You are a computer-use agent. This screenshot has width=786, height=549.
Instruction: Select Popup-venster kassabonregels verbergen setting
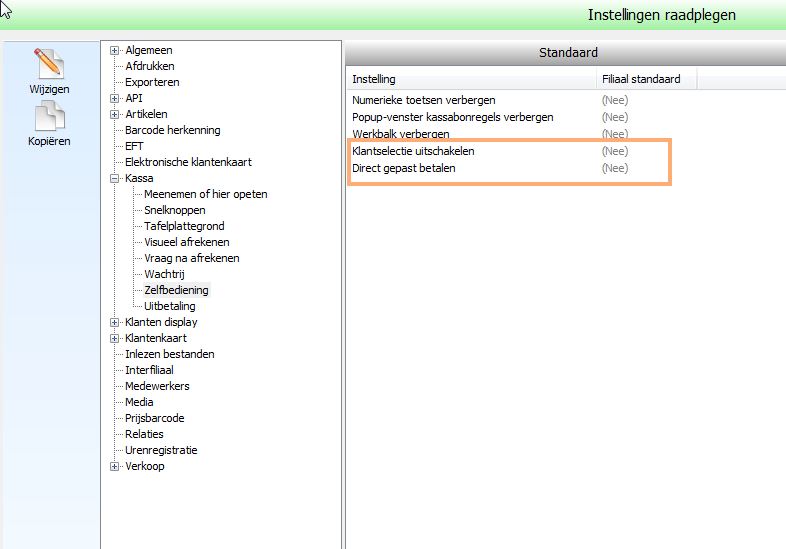(453, 117)
